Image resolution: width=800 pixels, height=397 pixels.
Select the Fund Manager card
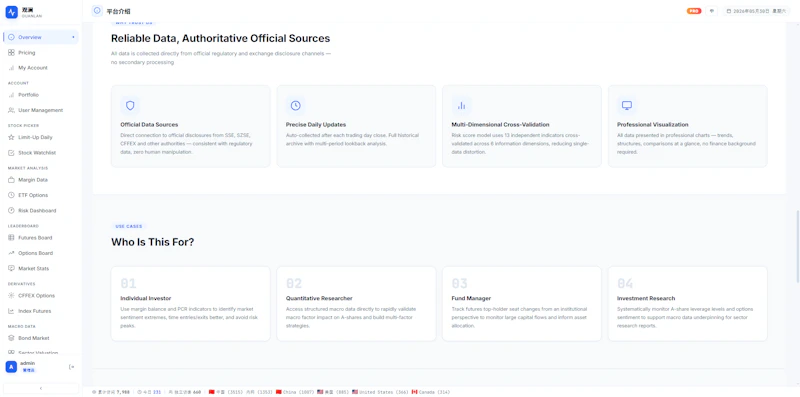(521, 304)
